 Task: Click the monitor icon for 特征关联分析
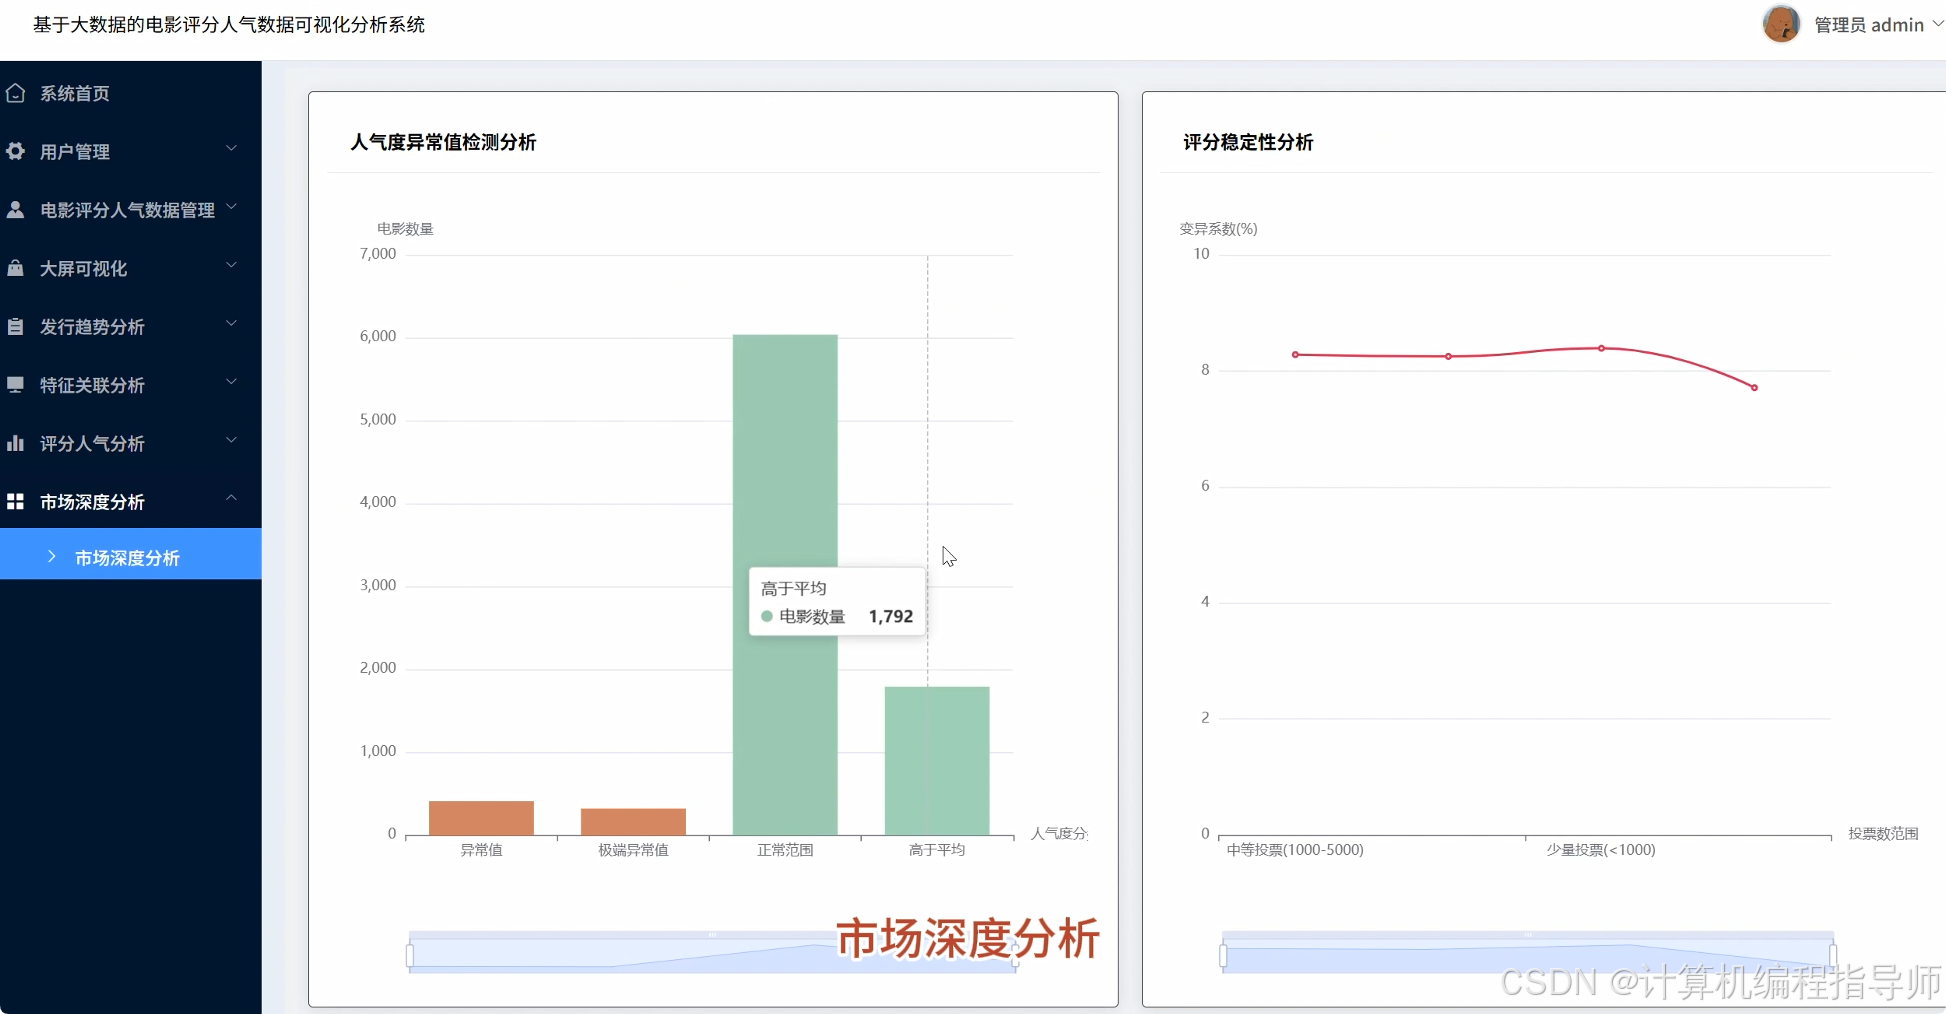(x=15, y=384)
